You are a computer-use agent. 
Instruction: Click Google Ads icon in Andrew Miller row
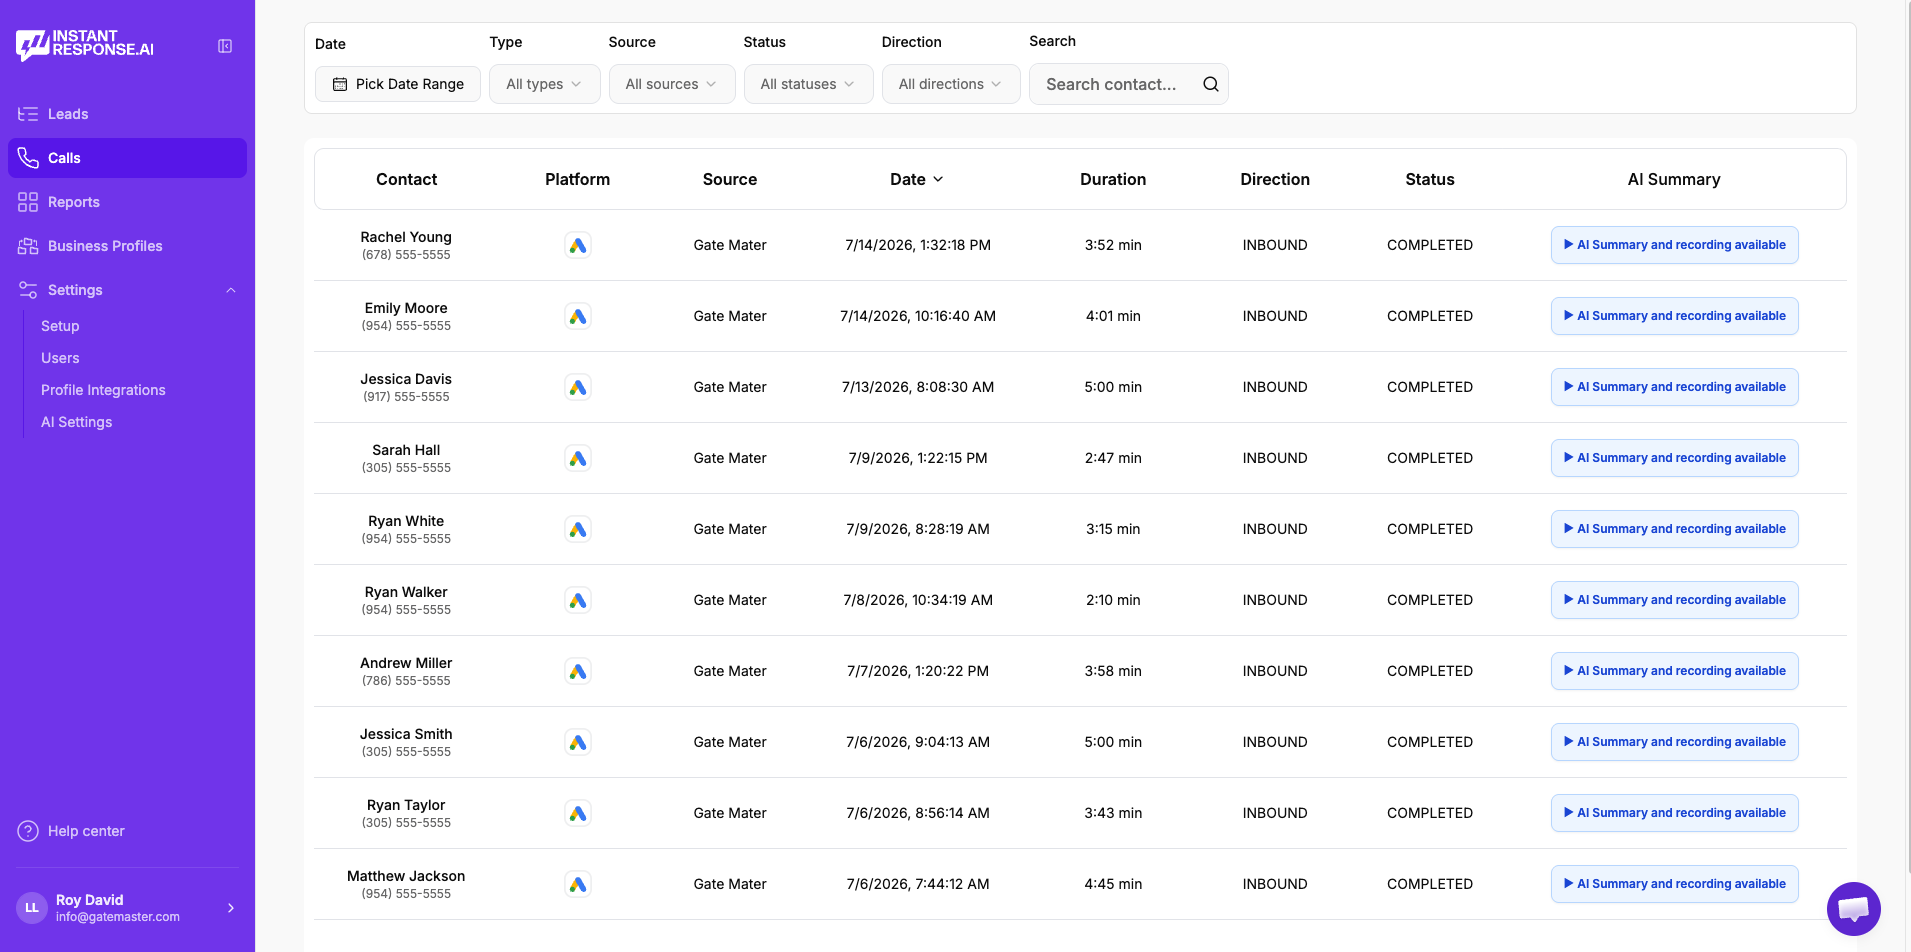tap(578, 671)
